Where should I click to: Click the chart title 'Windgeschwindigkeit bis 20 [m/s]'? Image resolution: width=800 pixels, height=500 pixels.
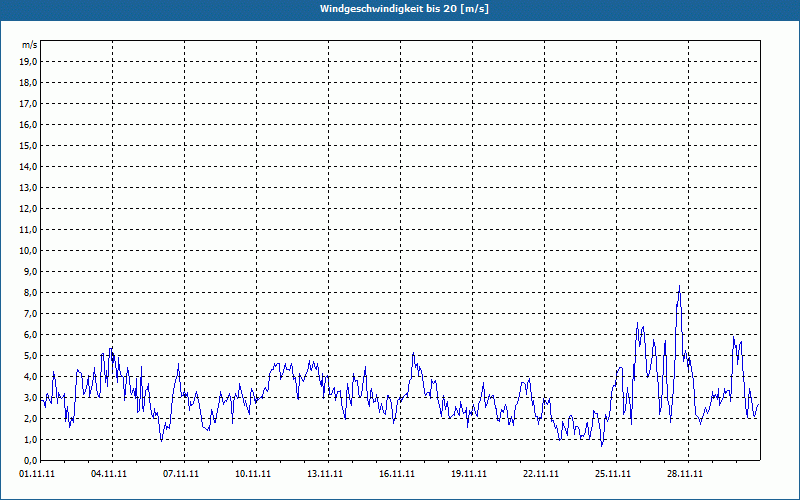coord(404,9)
